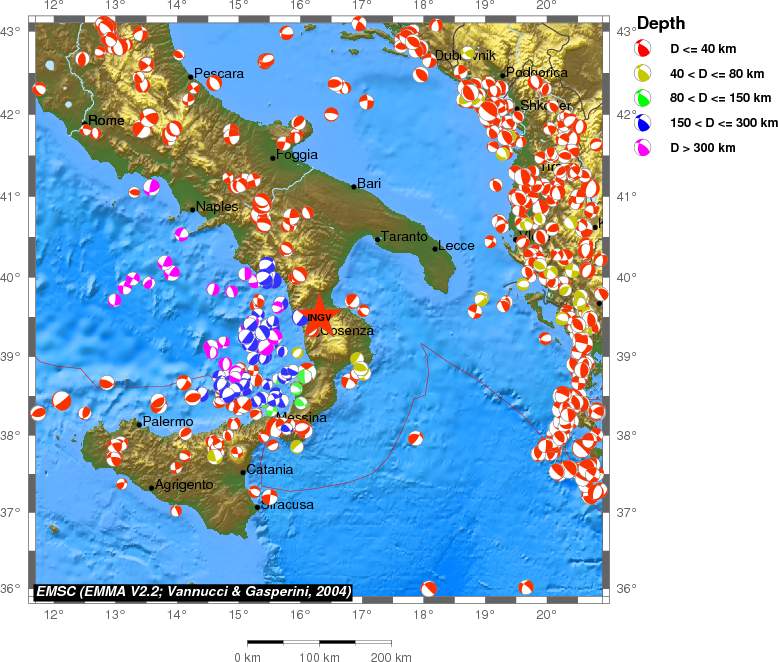Viewport: 778px width, 662px height.
Task: Click the Siracusa city label
Action: pyautogui.click(x=287, y=505)
